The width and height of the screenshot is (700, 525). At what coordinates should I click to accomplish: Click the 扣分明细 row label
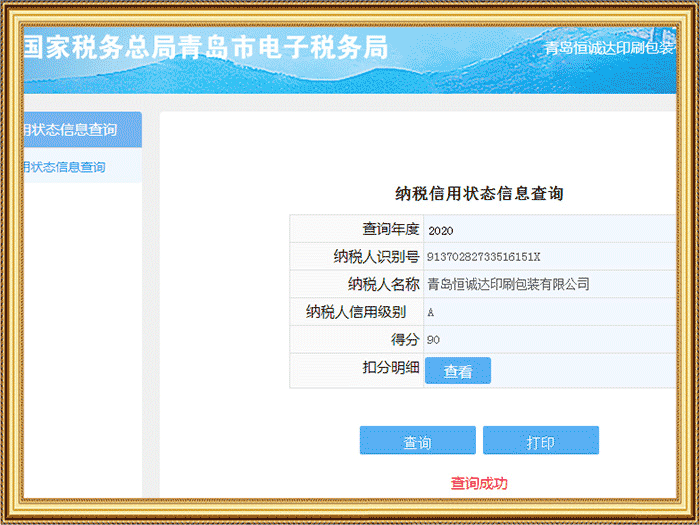point(390,368)
